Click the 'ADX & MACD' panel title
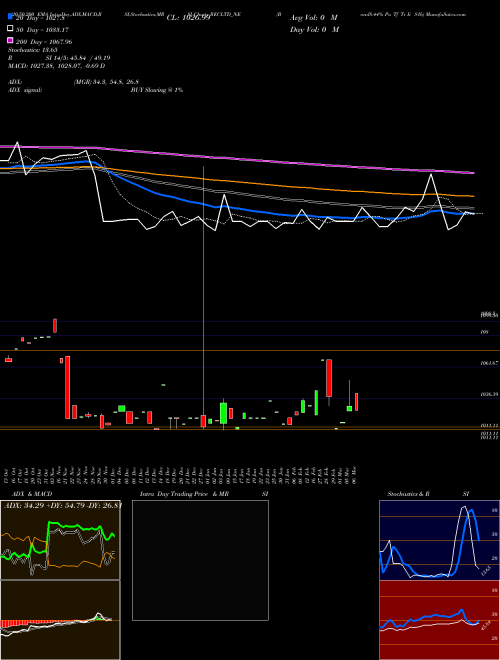The image size is (500, 660). 32,494
